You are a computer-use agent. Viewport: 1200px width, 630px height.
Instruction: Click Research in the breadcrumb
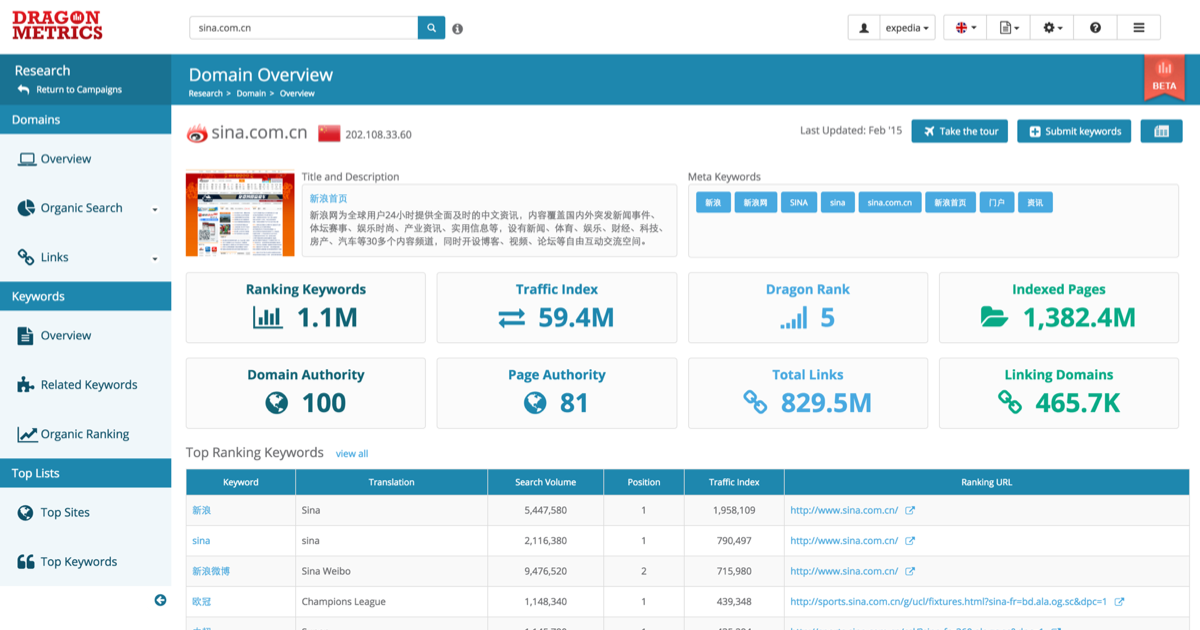coord(205,92)
